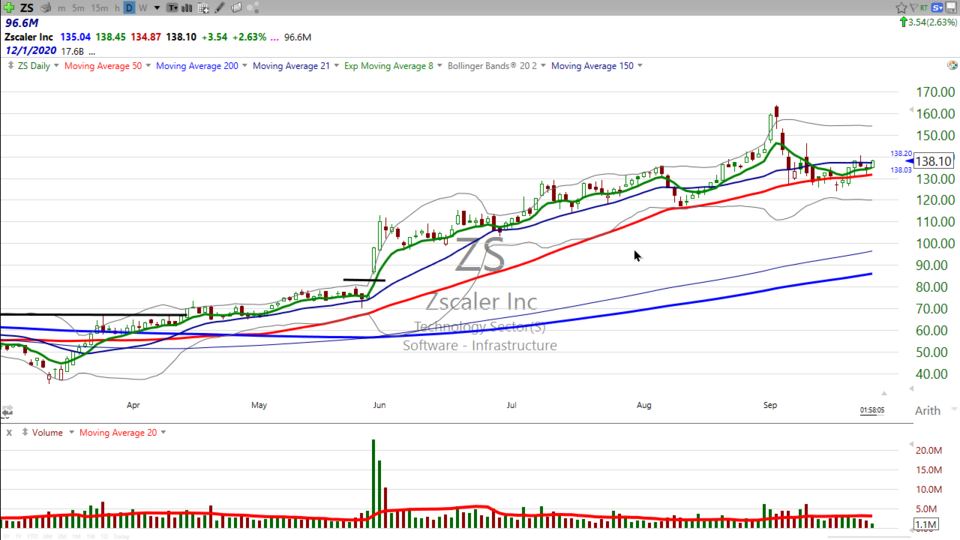This screenshot has height=540, width=960.
Task: Click the ellipsis after 17.6B
Action: (92, 53)
